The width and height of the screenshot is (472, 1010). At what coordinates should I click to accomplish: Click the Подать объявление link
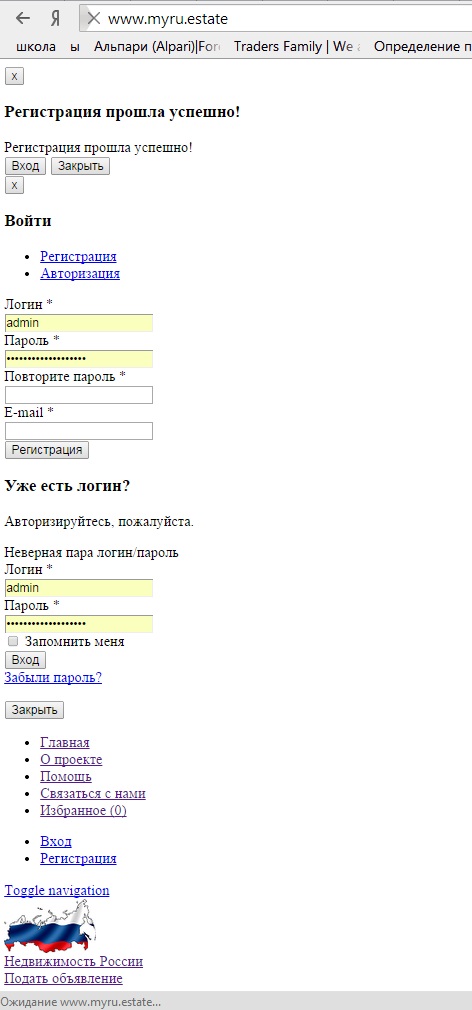point(63,978)
